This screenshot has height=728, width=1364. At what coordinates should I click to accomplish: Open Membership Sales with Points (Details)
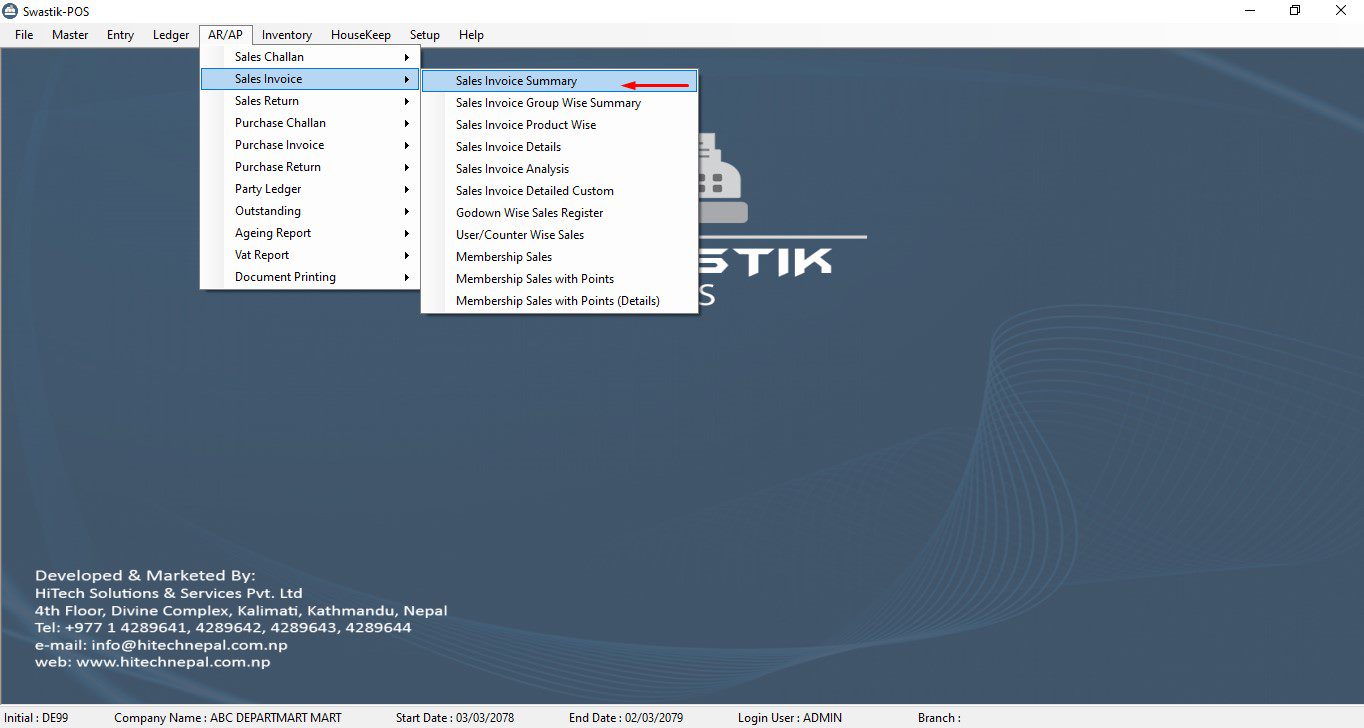[557, 301]
